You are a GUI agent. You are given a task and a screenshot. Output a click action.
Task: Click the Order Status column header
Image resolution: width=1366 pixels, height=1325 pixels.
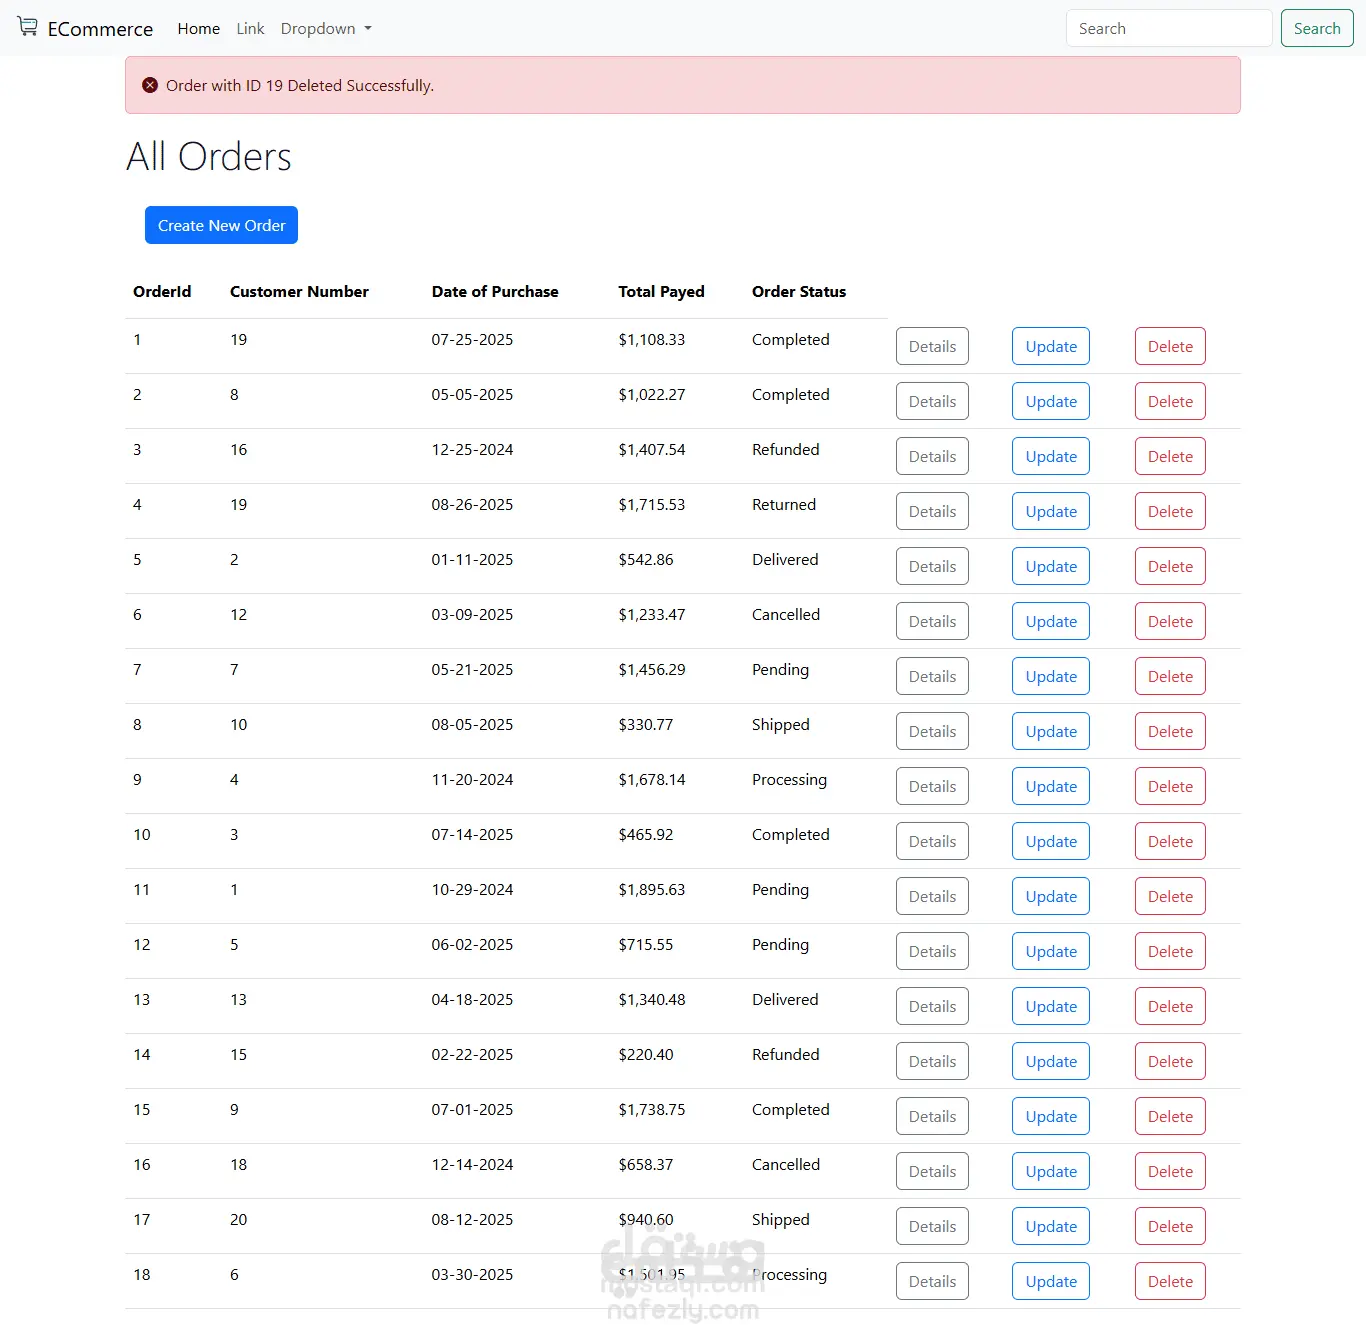click(799, 291)
